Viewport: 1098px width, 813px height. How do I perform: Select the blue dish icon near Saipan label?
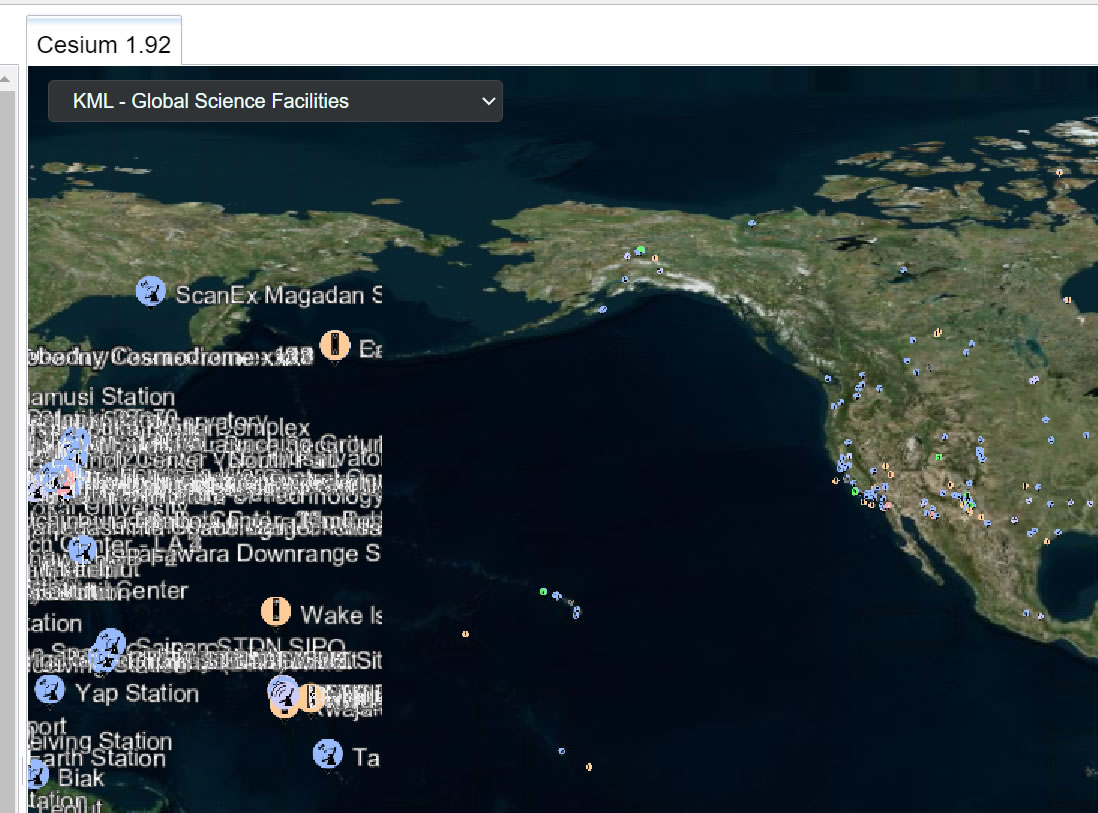[x=110, y=643]
